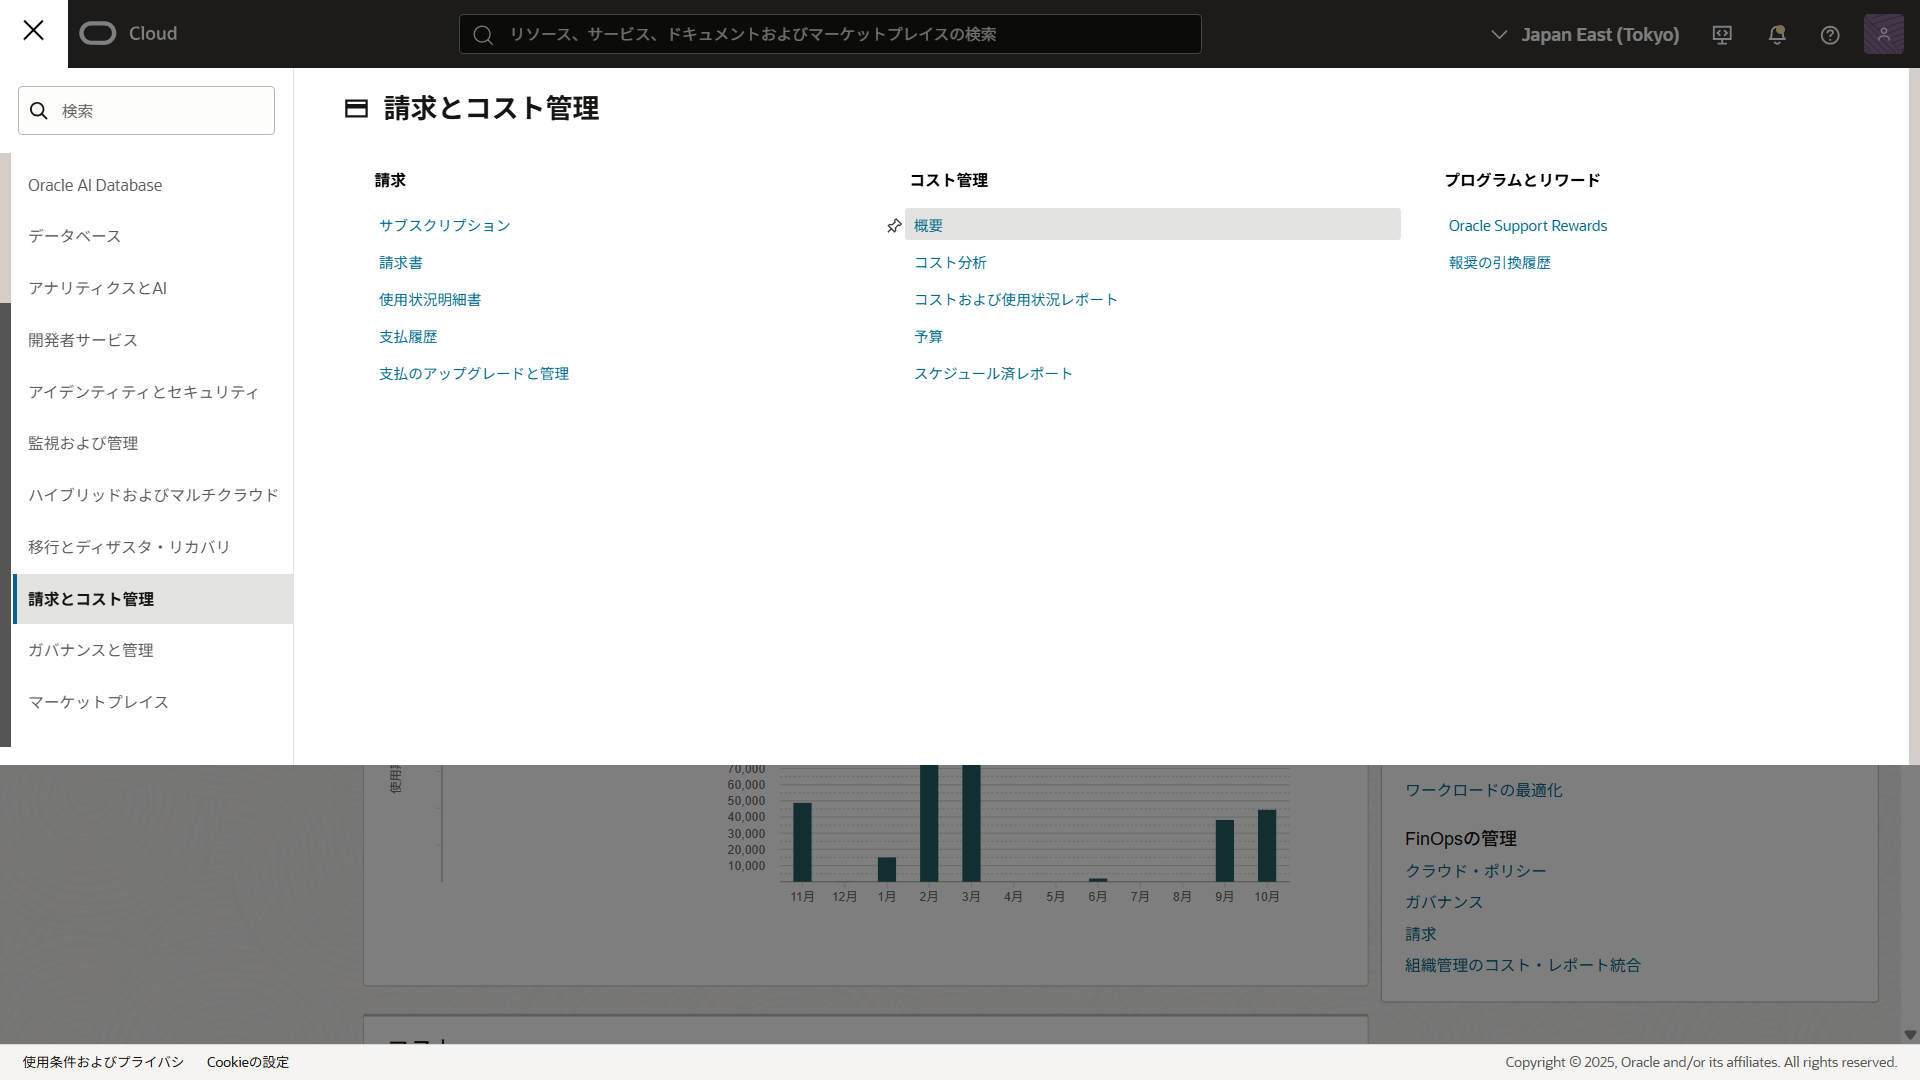Click the sidebar search magnifier icon
This screenshot has height=1080, width=1920.
tap(39, 111)
